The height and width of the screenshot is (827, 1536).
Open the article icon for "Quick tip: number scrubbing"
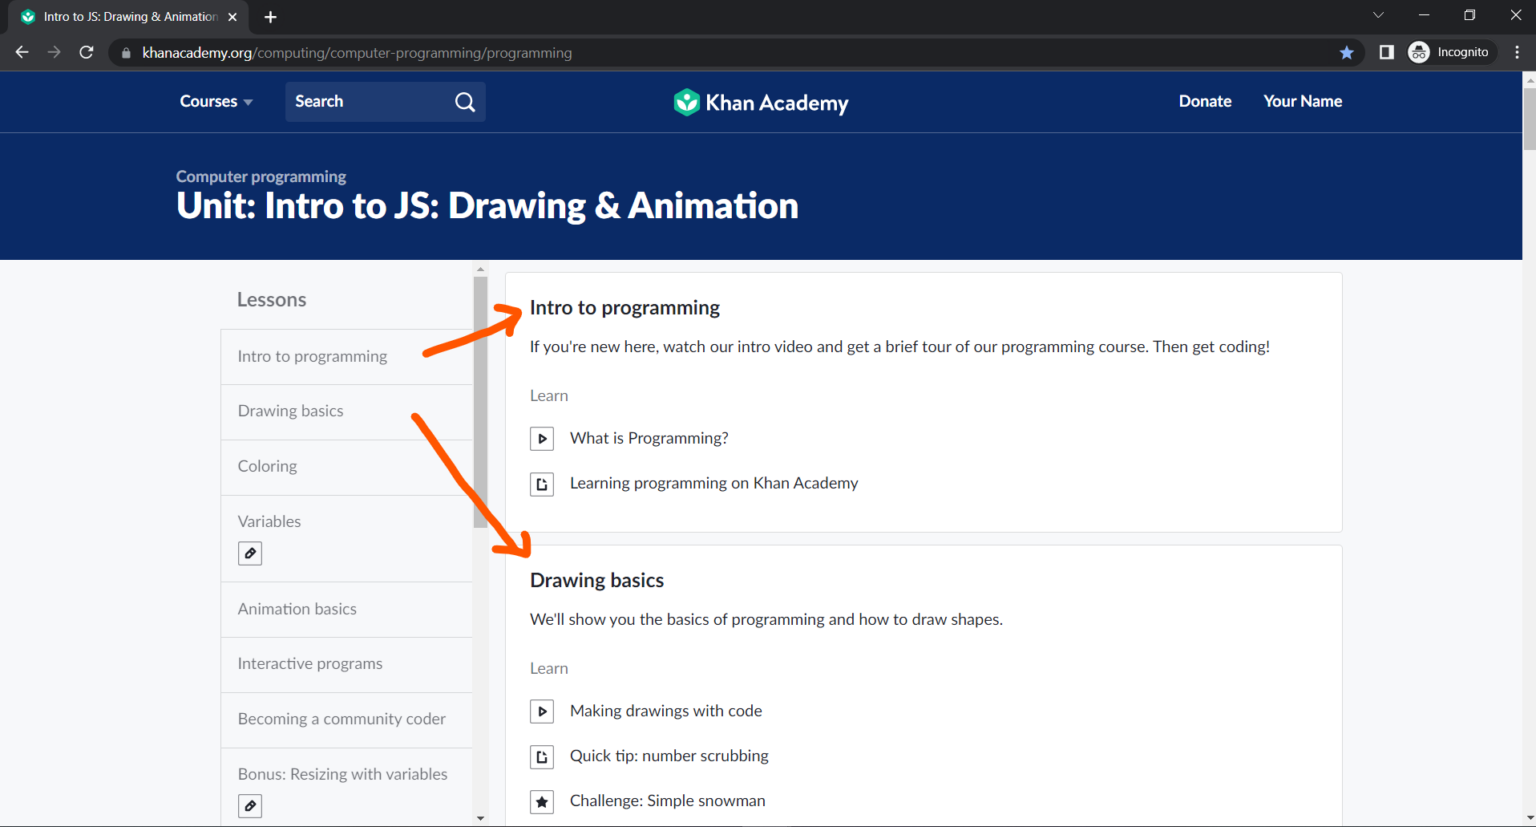click(542, 756)
